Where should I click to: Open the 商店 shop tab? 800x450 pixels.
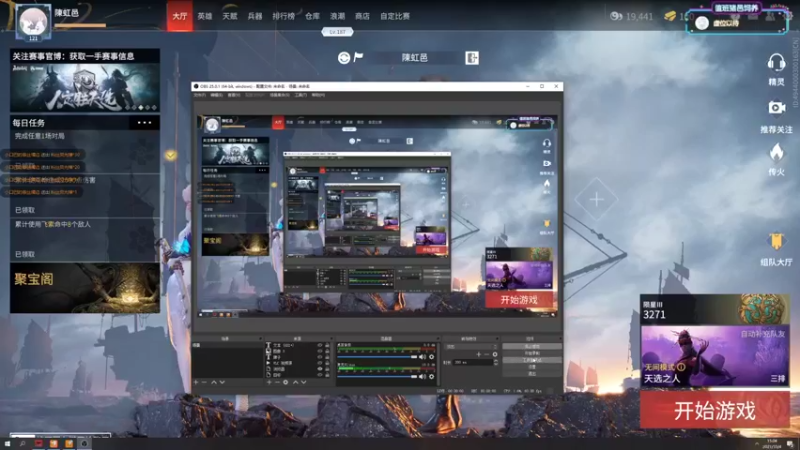coord(362,16)
